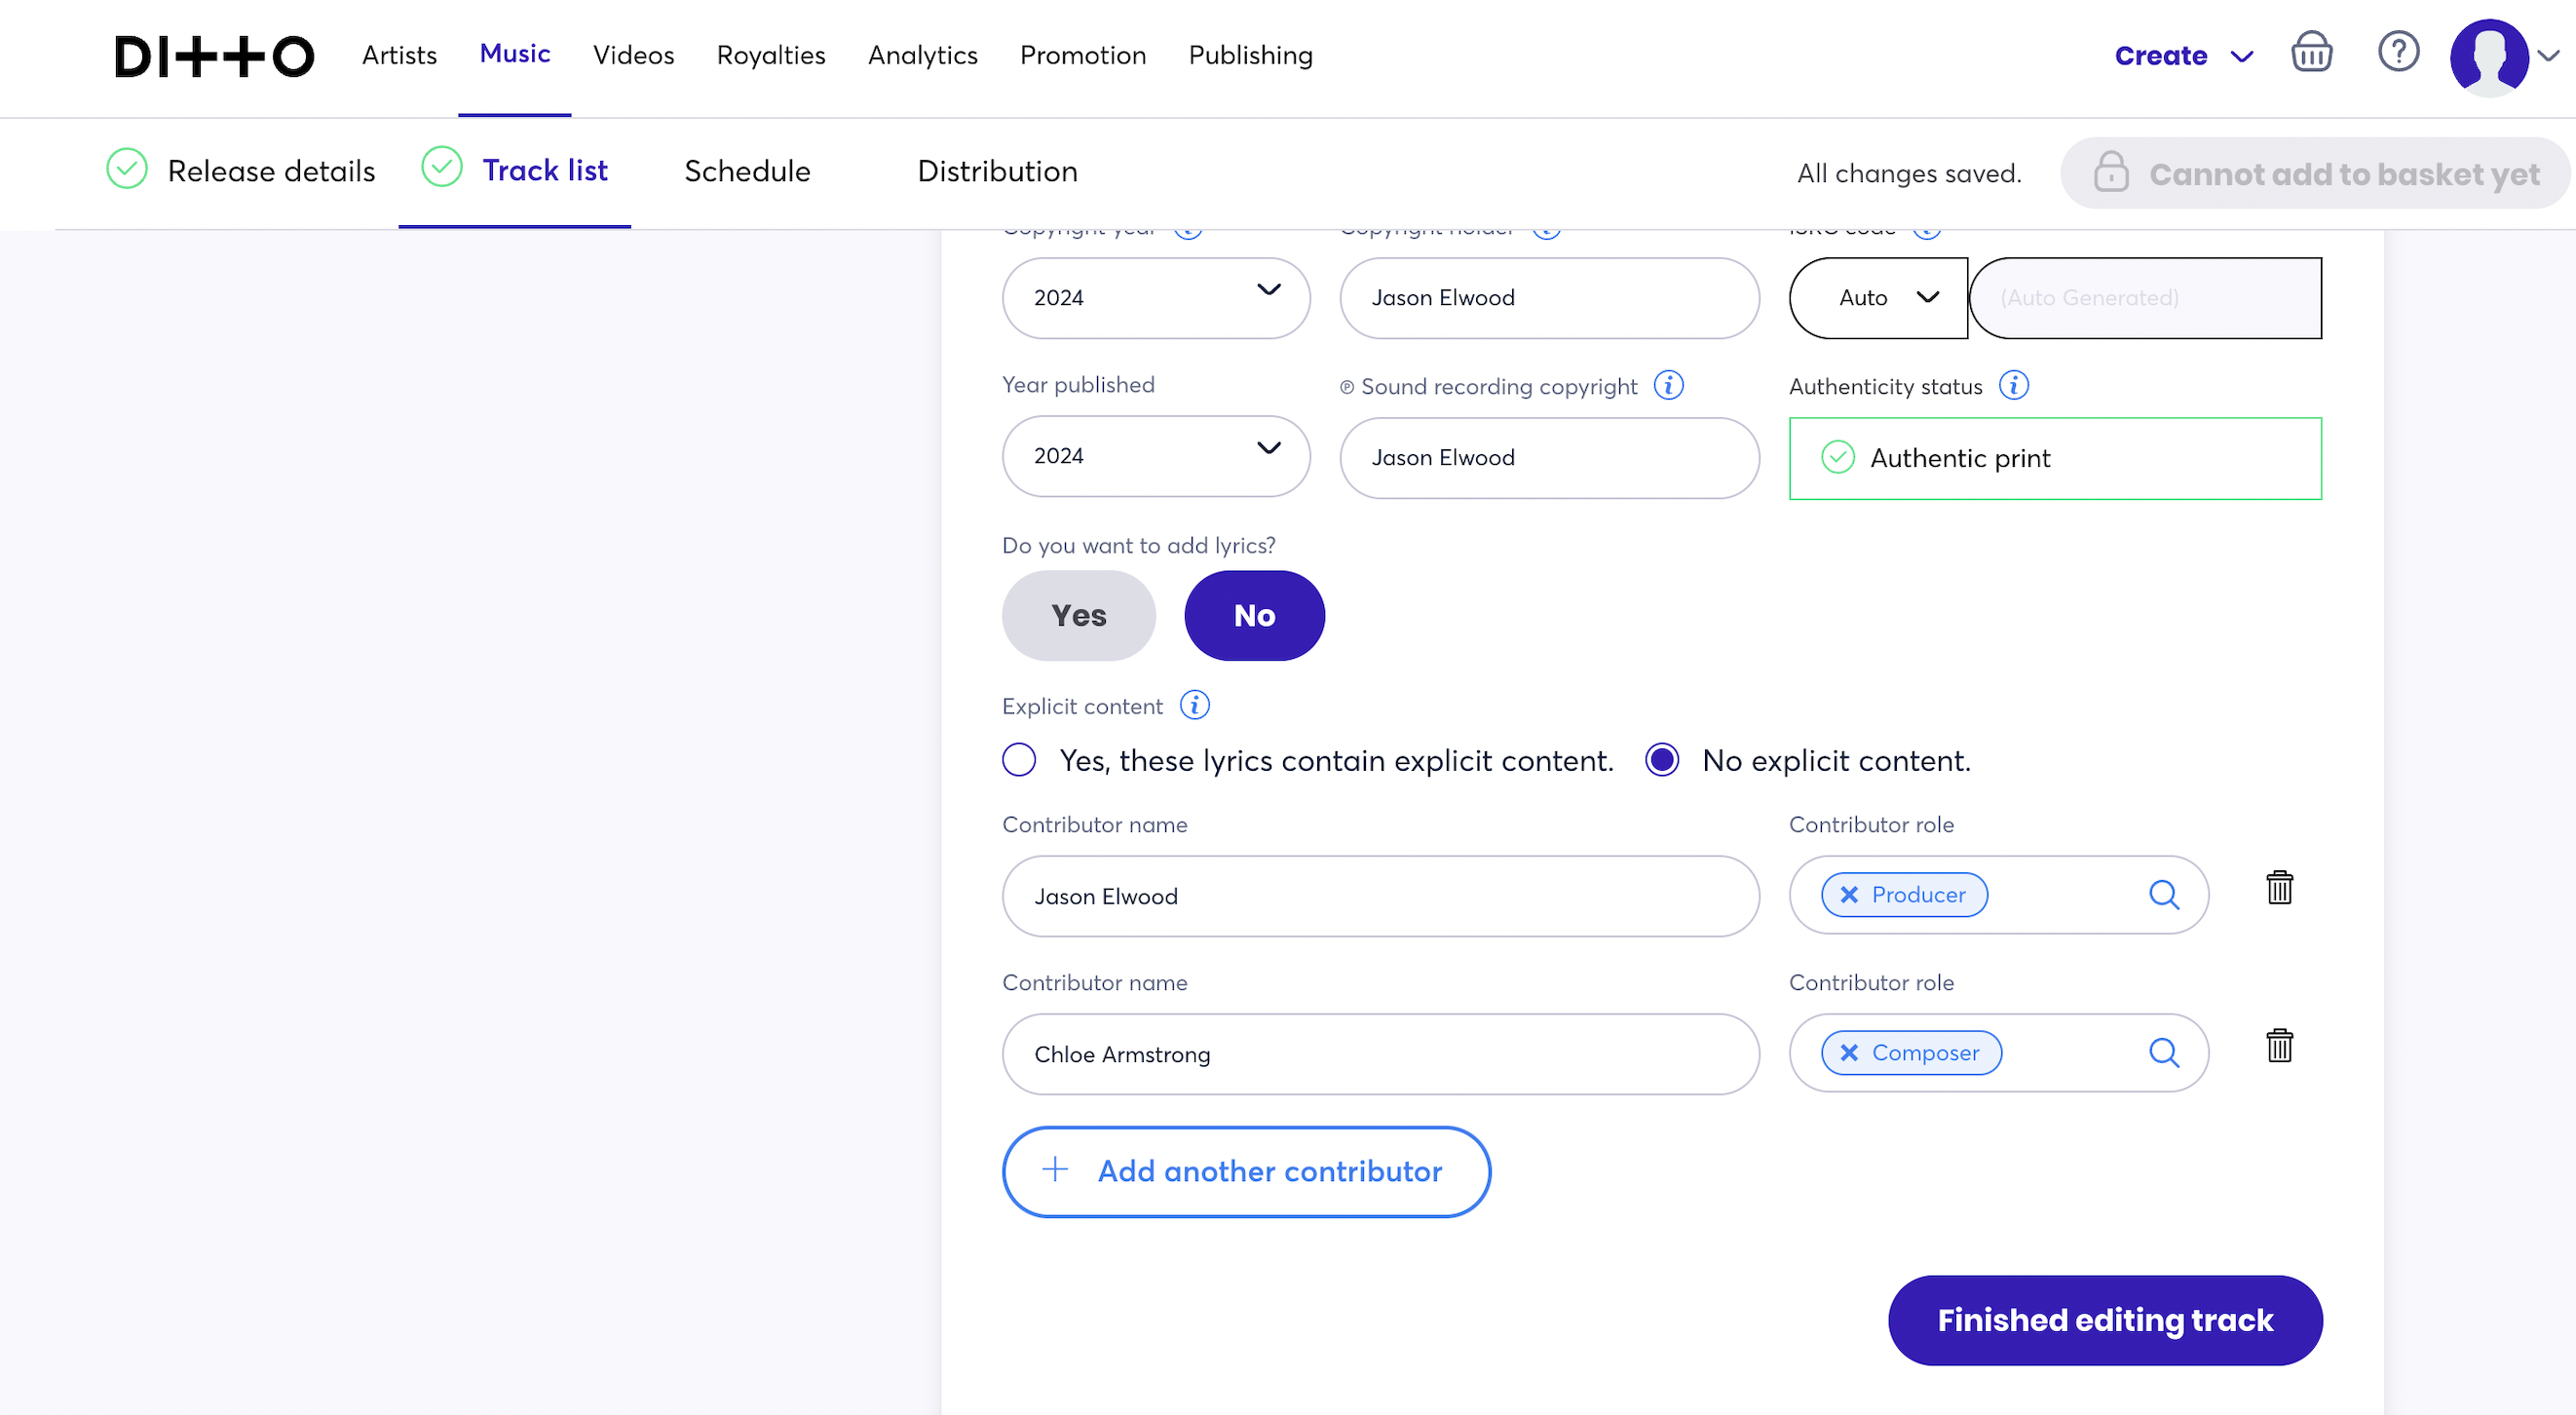The width and height of the screenshot is (2576, 1415).
Task: Click the user profile avatar
Action: tap(2489, 57)
